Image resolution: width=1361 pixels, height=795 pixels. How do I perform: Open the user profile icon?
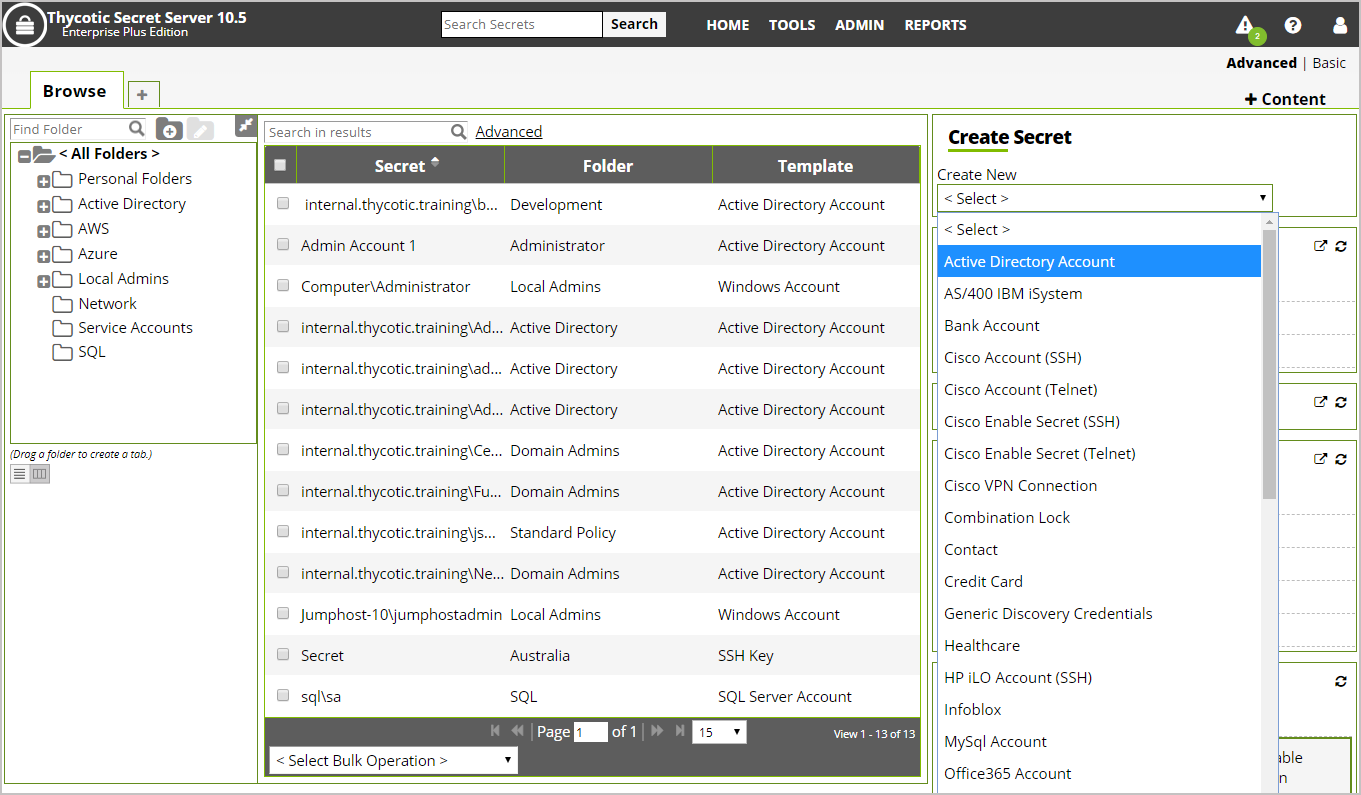click(x=1340, y=25)
